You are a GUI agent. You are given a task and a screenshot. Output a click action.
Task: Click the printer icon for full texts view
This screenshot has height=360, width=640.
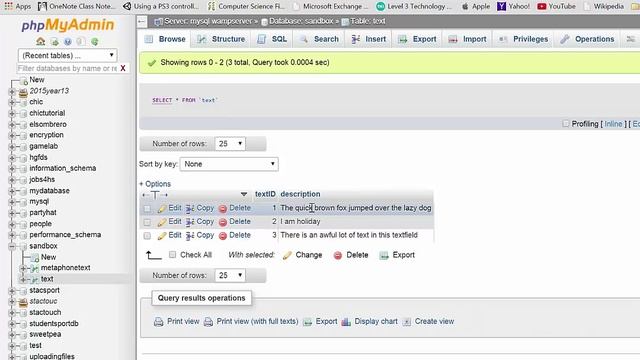(208, 322)
